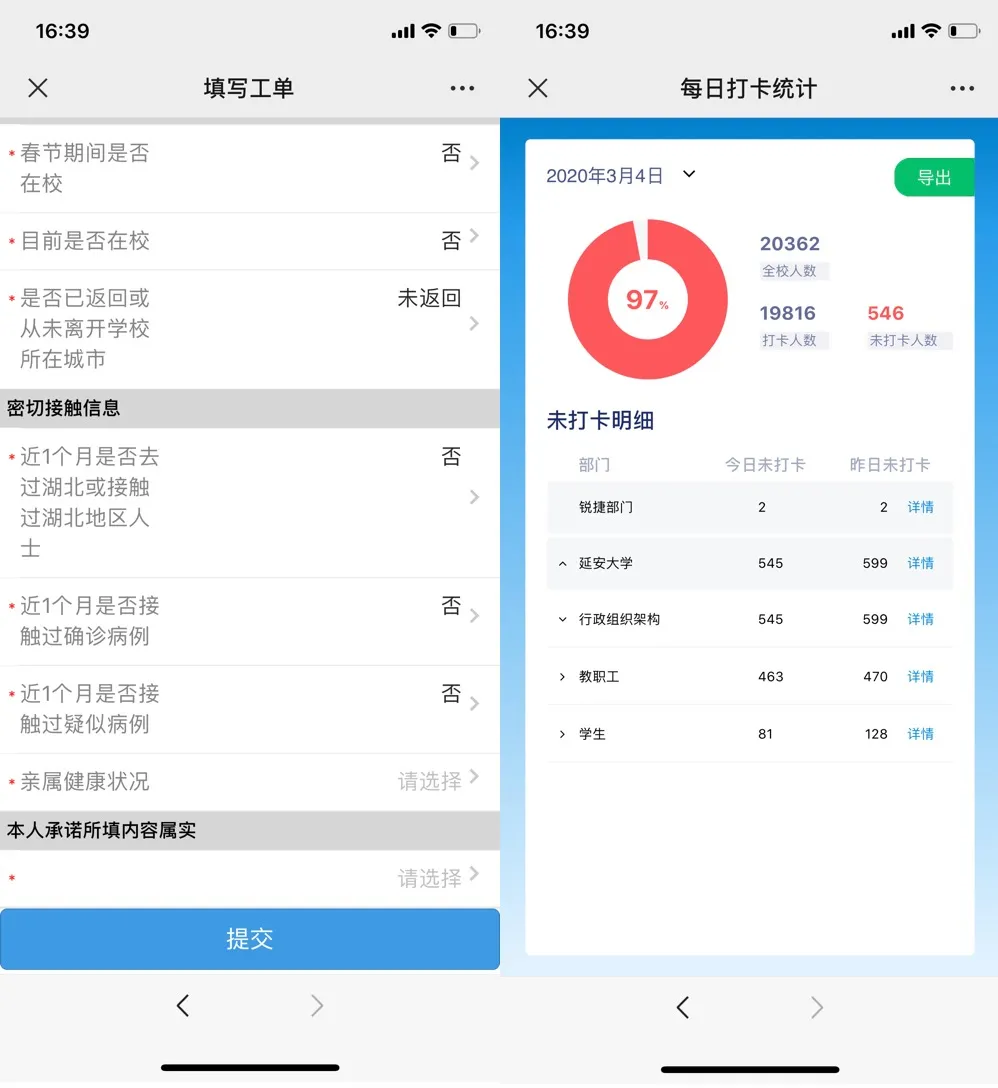998x1088 pixels.
Task: Collapse the 行政组织架构 row
Action: 563,620
